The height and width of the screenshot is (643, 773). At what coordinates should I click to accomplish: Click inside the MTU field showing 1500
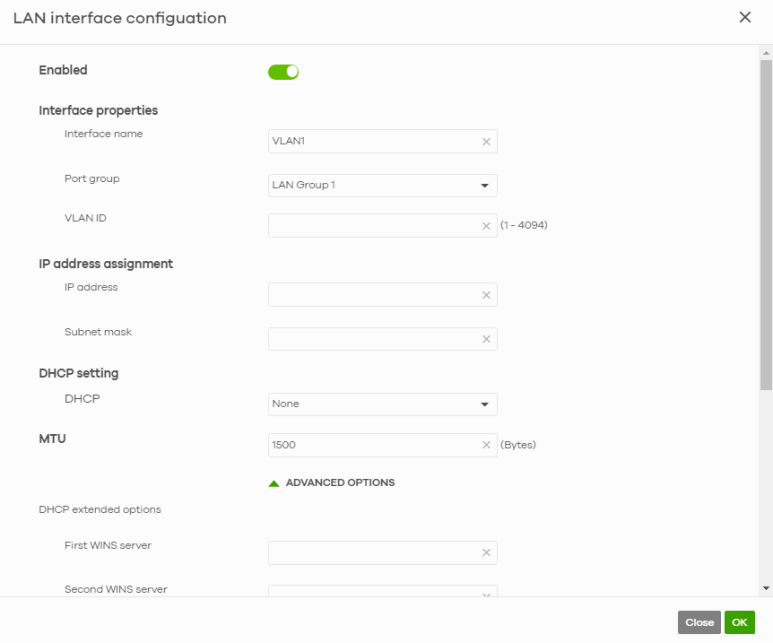point(372,445)
